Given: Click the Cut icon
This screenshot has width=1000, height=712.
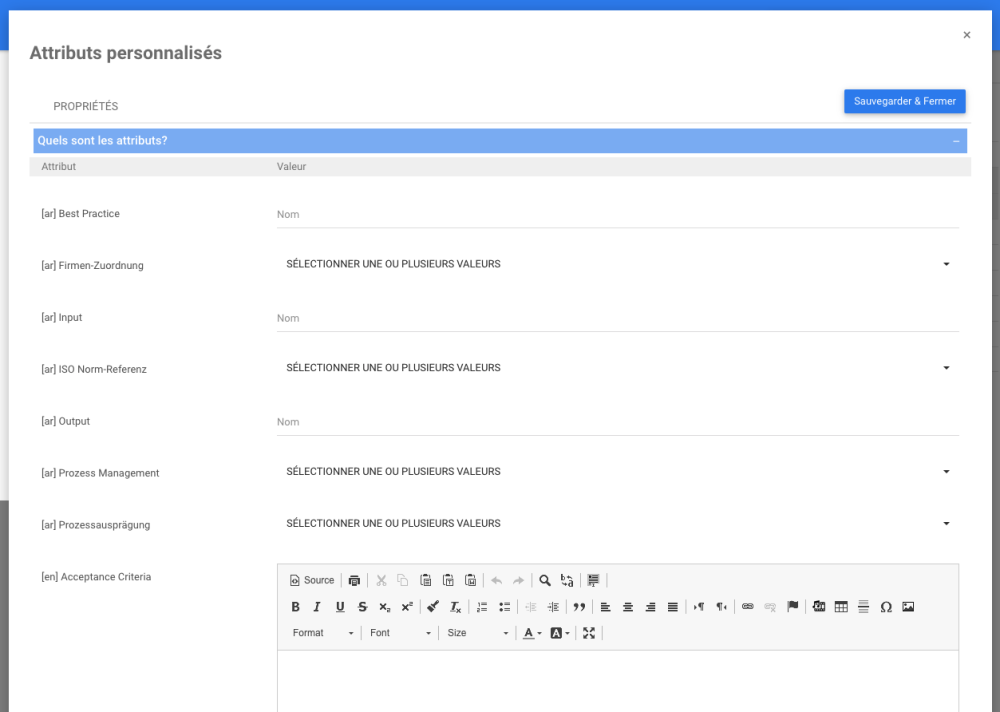Looking at the screenshot, I should point(381,580).
